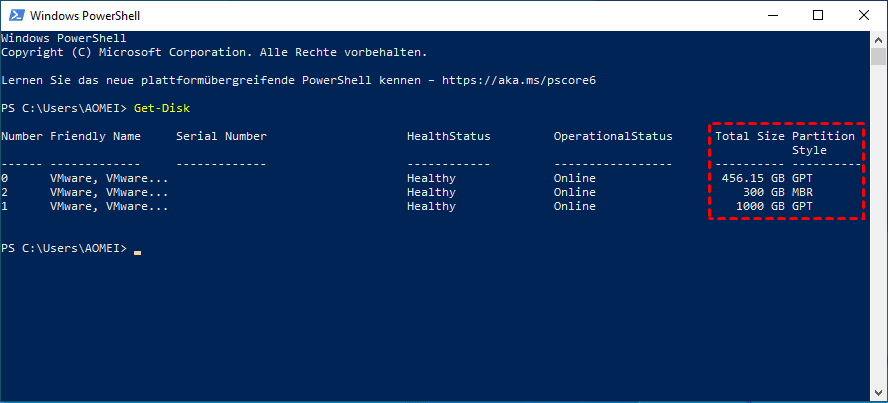Click the Windows PowerShell title bar text

point(84,16)
